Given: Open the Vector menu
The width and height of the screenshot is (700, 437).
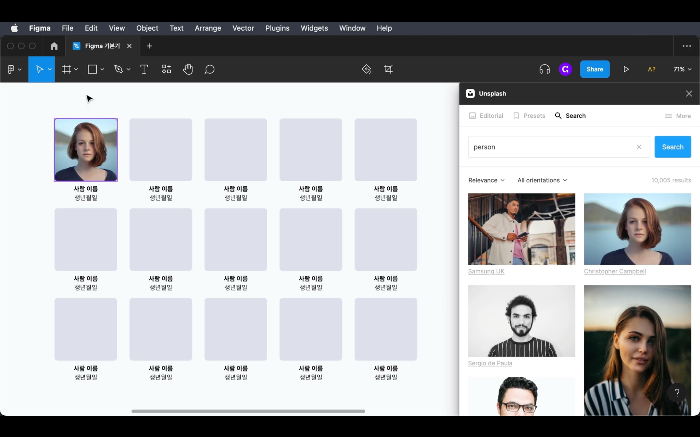Looking at the screenshot, I should point(243,28).
